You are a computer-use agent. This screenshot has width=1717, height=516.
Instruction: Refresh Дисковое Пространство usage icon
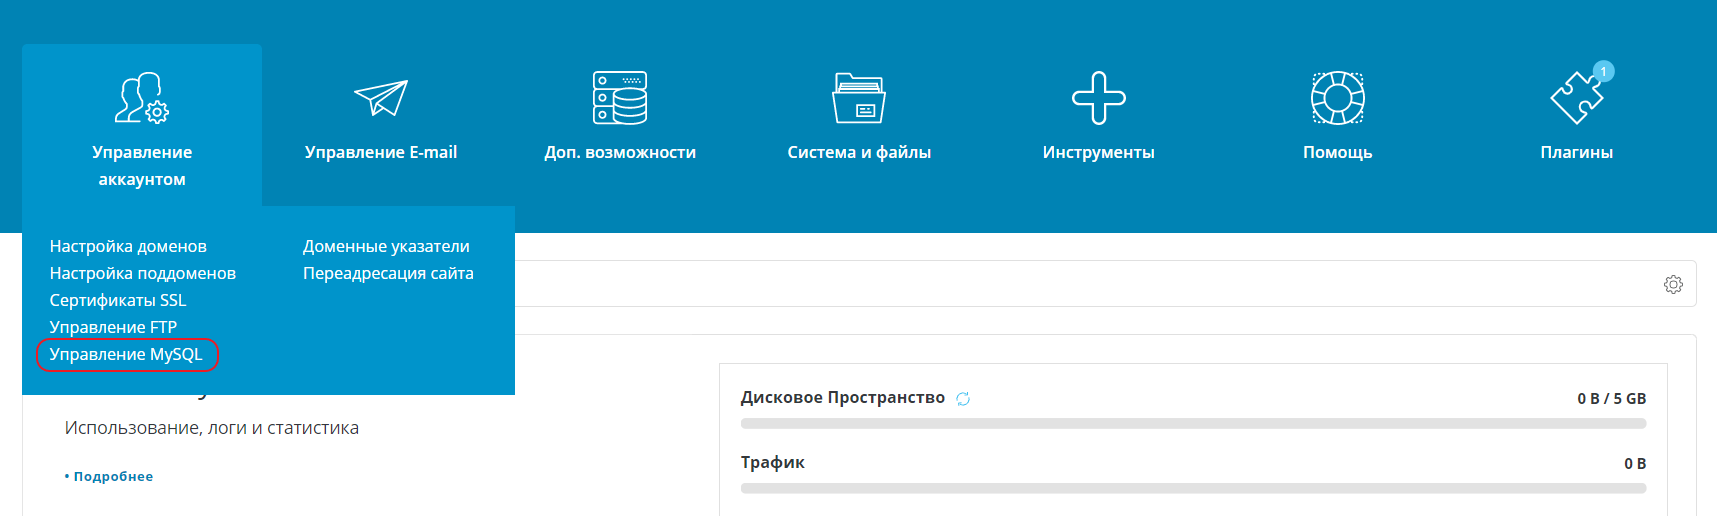(x=963, y=399)
